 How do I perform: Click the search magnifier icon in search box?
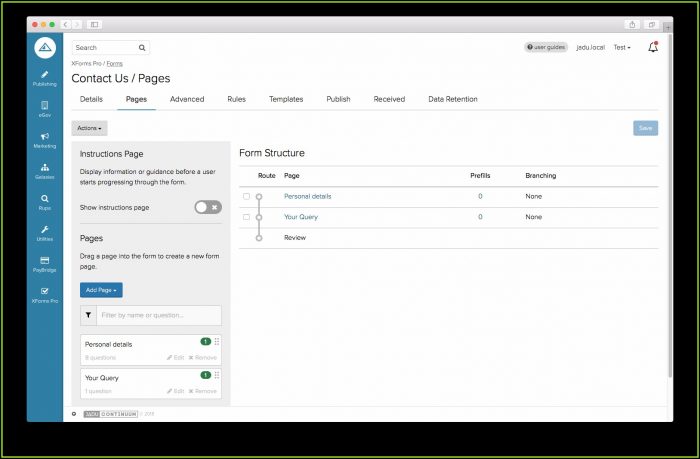click(142, 47)
